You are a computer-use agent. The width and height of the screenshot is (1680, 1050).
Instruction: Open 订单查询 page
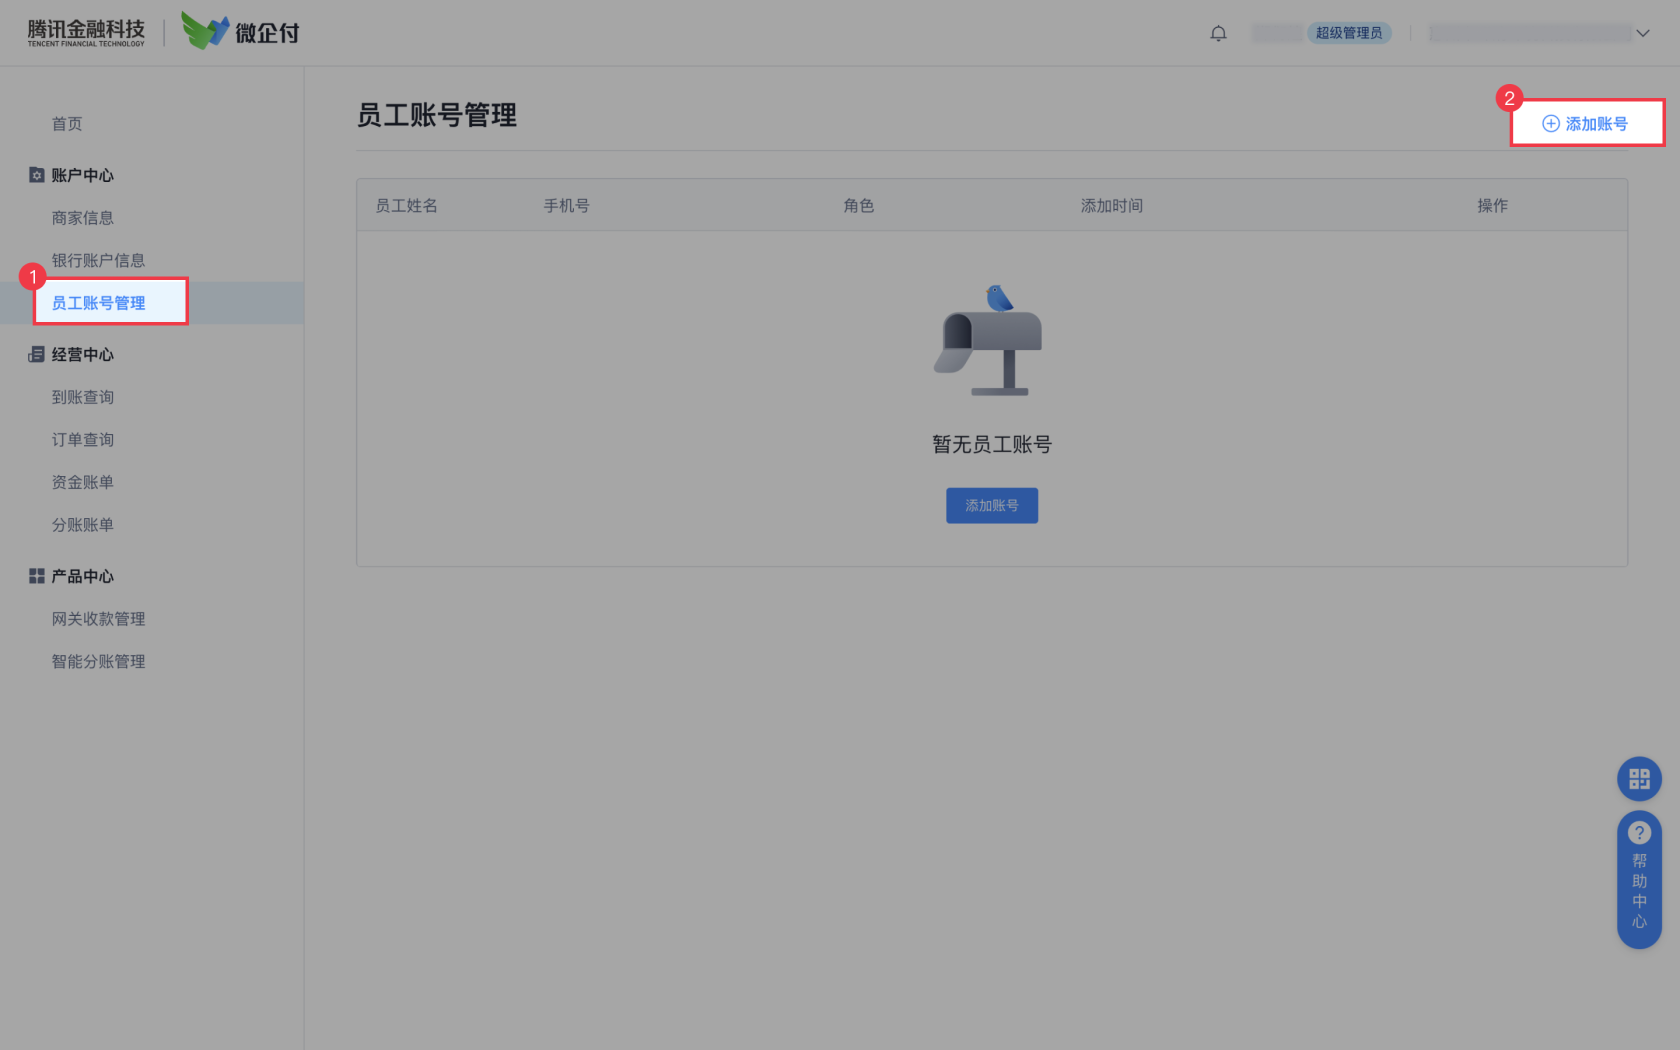83,440
